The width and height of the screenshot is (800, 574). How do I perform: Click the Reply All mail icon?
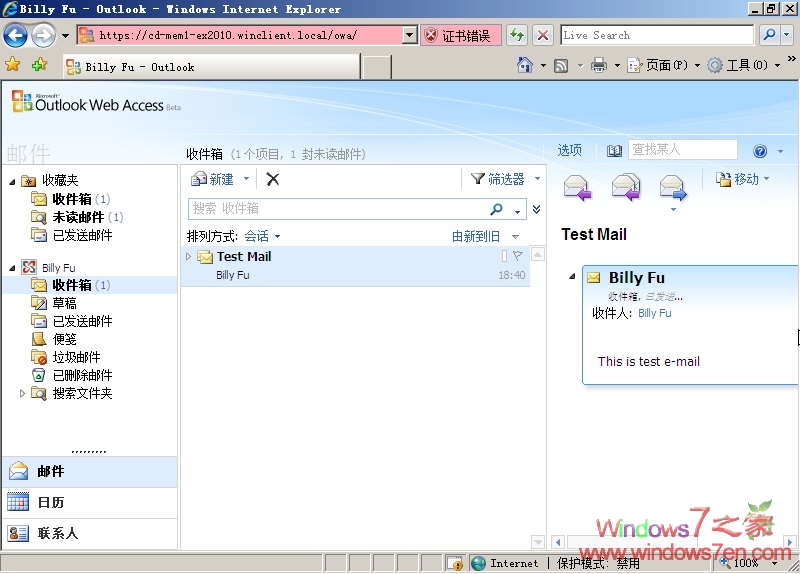coord(626,187)
